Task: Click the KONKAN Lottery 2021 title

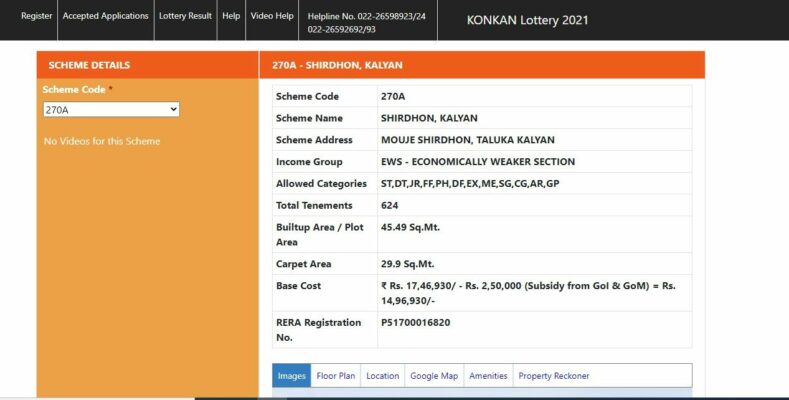Action: pyautogui.click(x=527, y=20)
